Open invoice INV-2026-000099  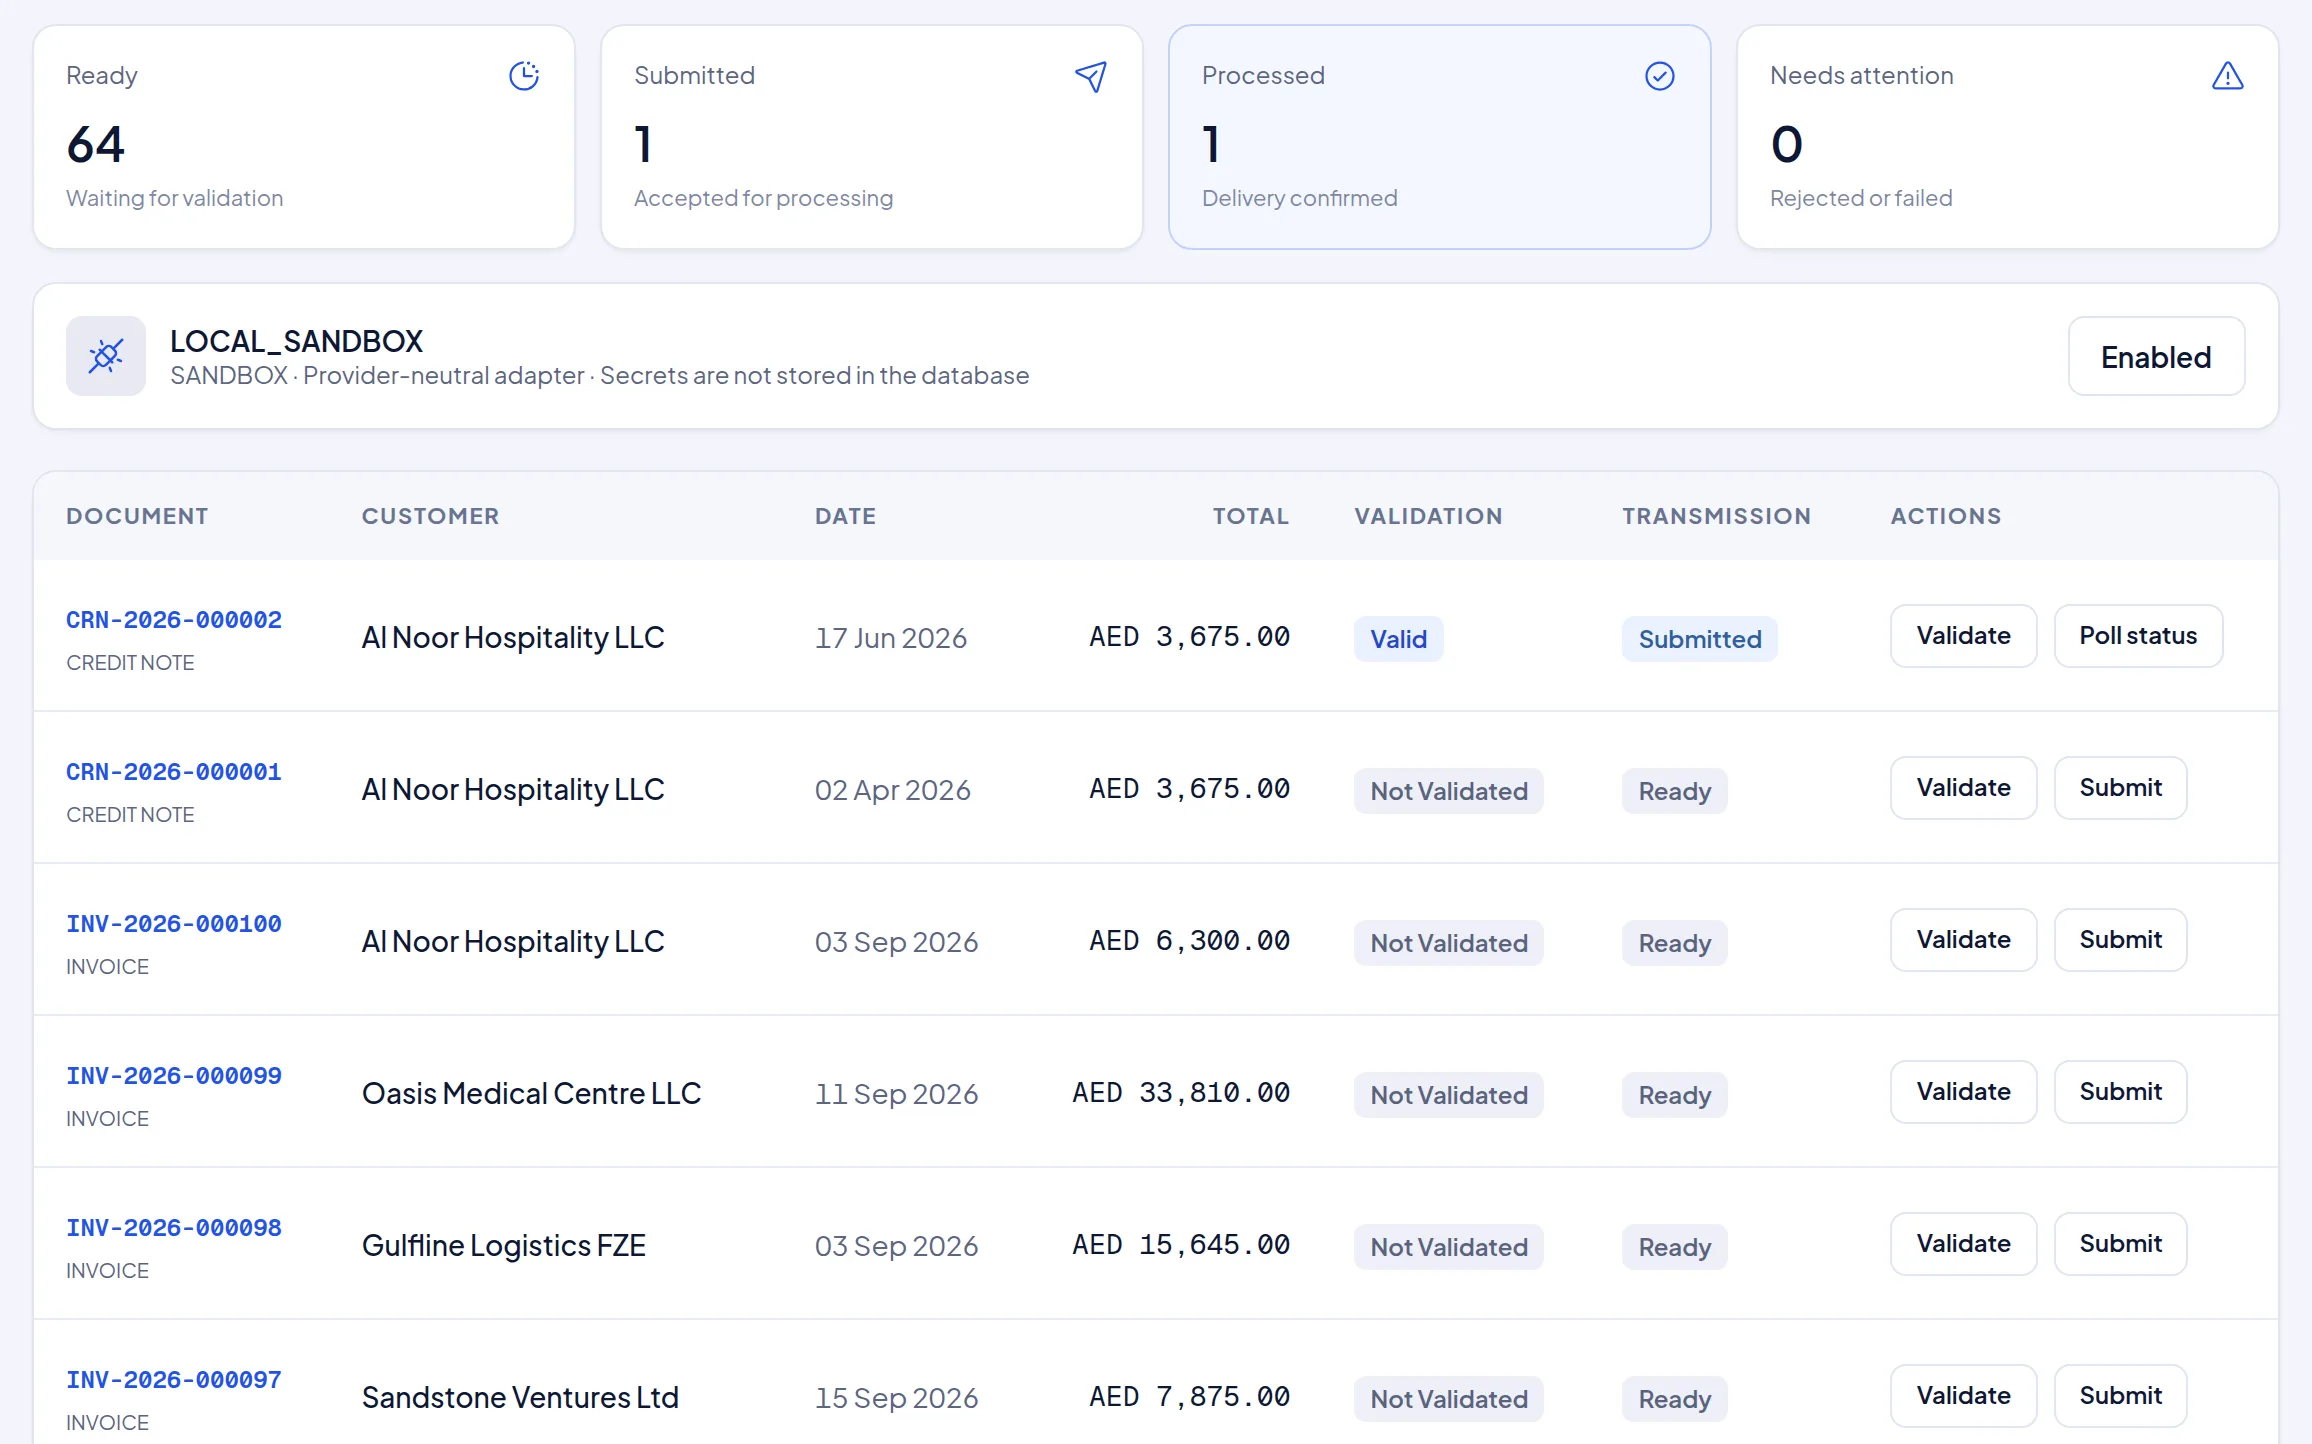tap(174, 1076)
